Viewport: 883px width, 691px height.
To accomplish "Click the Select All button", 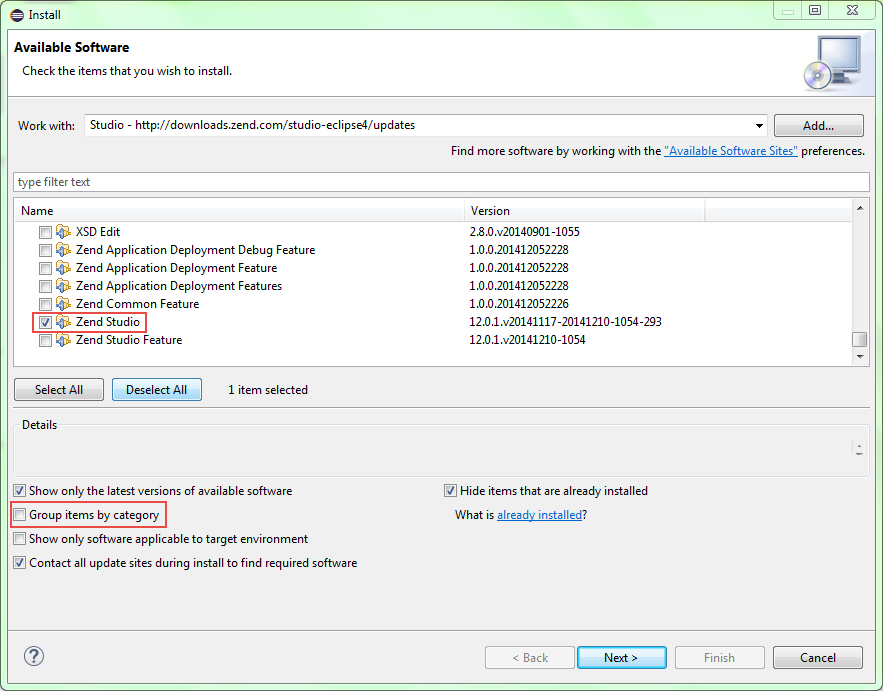I will pyautogui.click(x=59, y=390).
